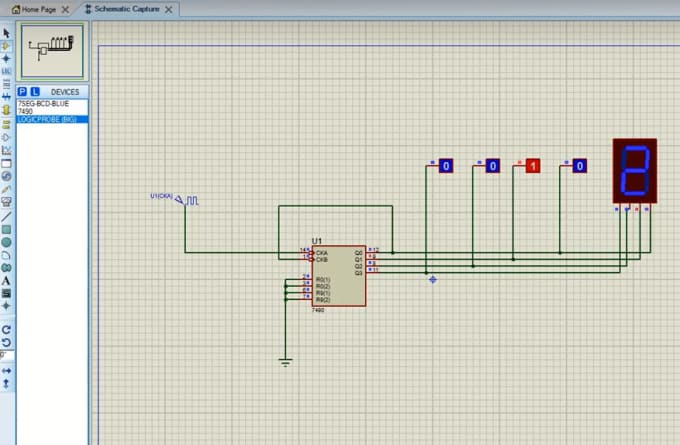Open Generator Mode tool
Screen dimensions: 680x445
(x=6, y=176)
